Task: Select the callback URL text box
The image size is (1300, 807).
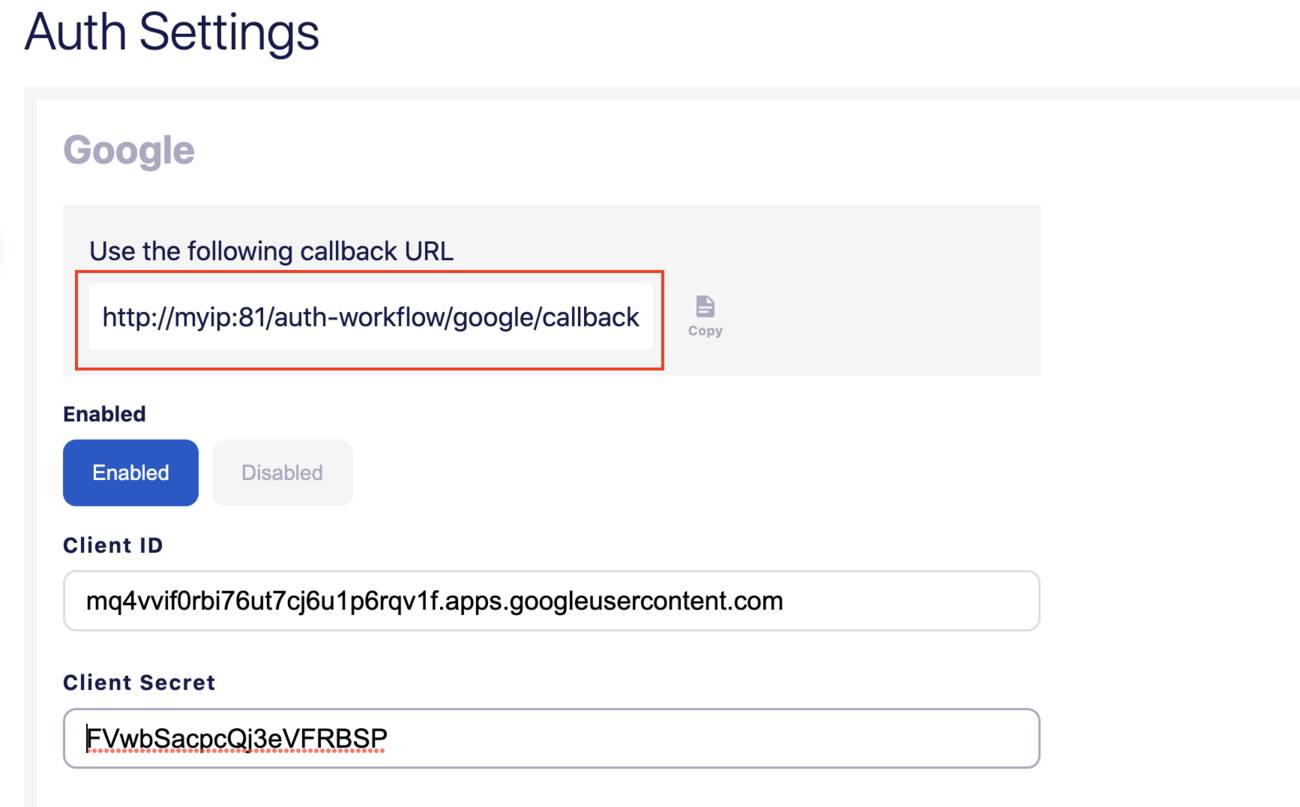Action: pyautogui.click(x=371, y=317)
